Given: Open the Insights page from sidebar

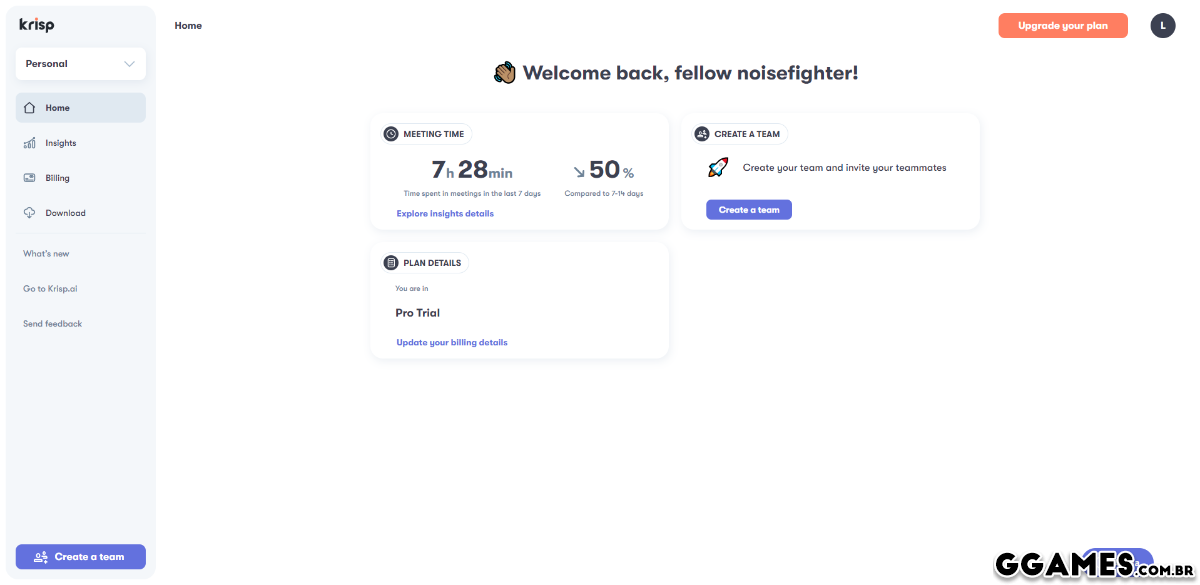Looking at the screenshot, I should 61,143.
